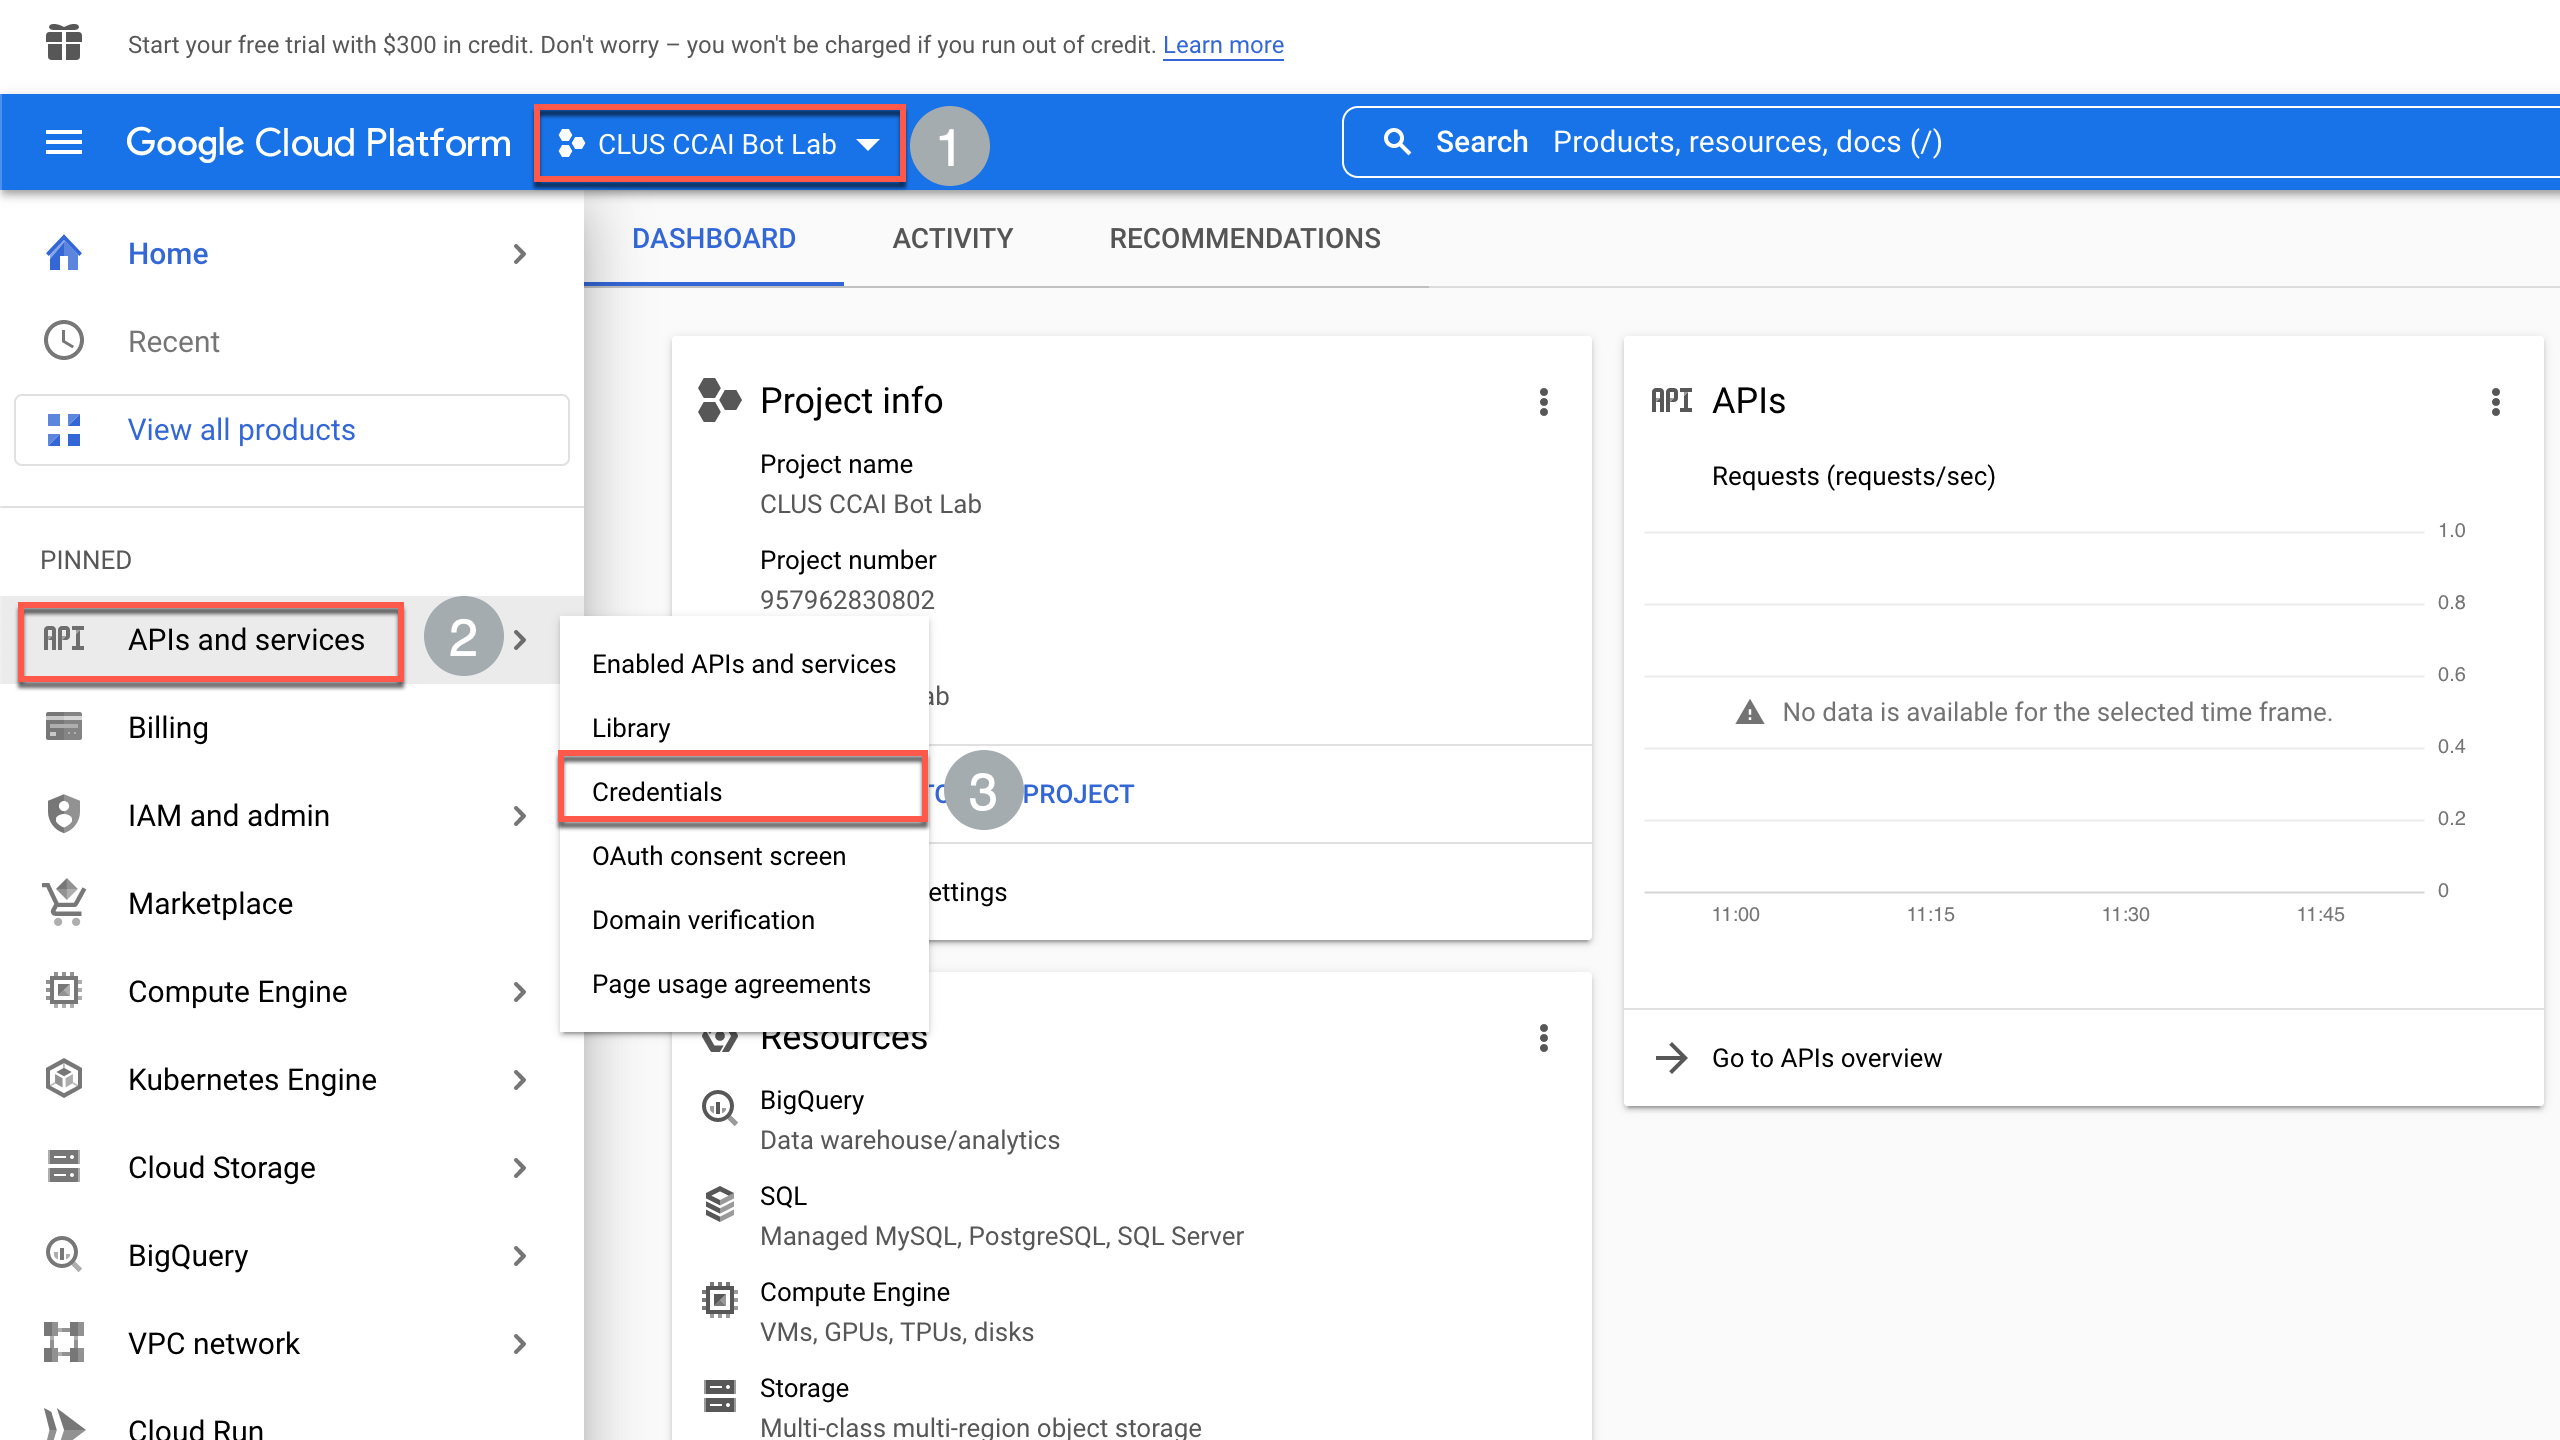Click the Compute Engine icon in Resources card
Viewport: 2560px width, 1440px height.
pos(720,1300)
